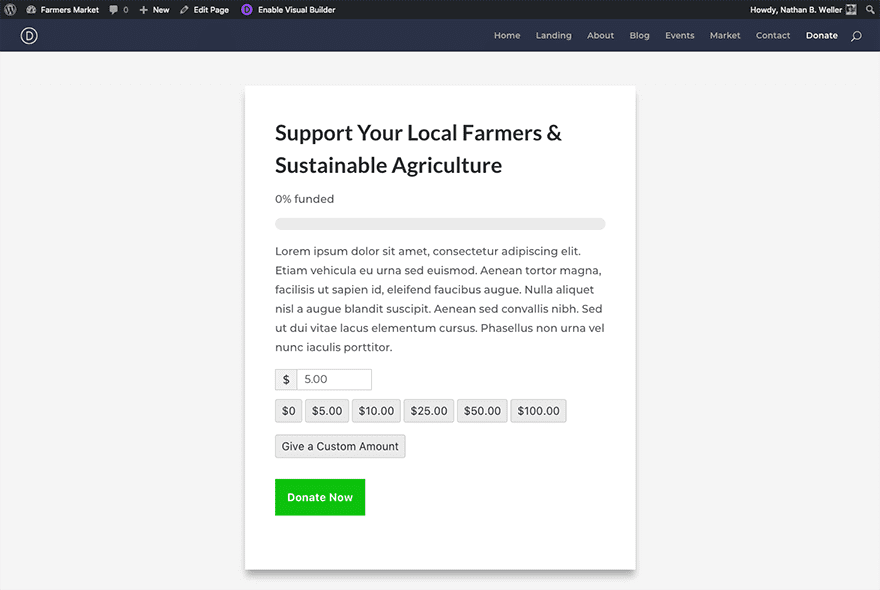
Task: Click the Divi purple D icon
Action: (247, 10)
